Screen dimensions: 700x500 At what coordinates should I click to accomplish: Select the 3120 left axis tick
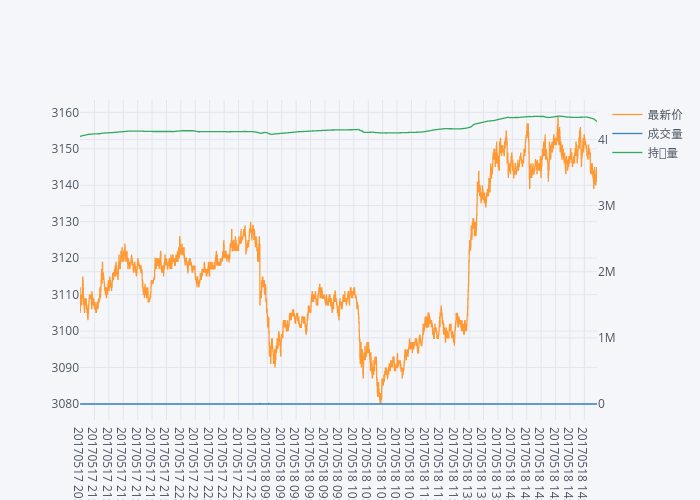tap(65, 258)
